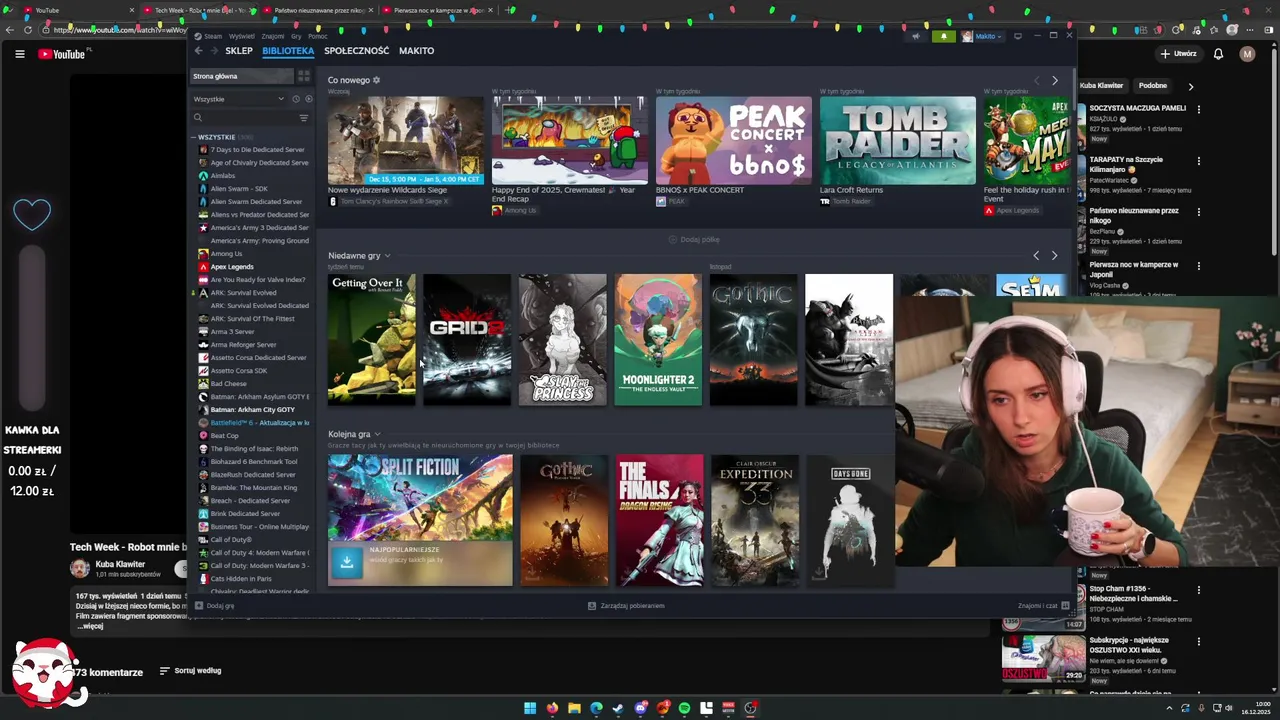Open the green notifications bell in Steam
This screenshot has height=720, width=1280.
click(x=943, y=36)
